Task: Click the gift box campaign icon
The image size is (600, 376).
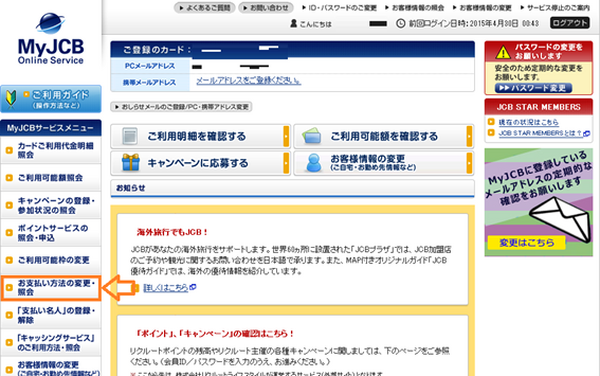Action: point(130,163)
